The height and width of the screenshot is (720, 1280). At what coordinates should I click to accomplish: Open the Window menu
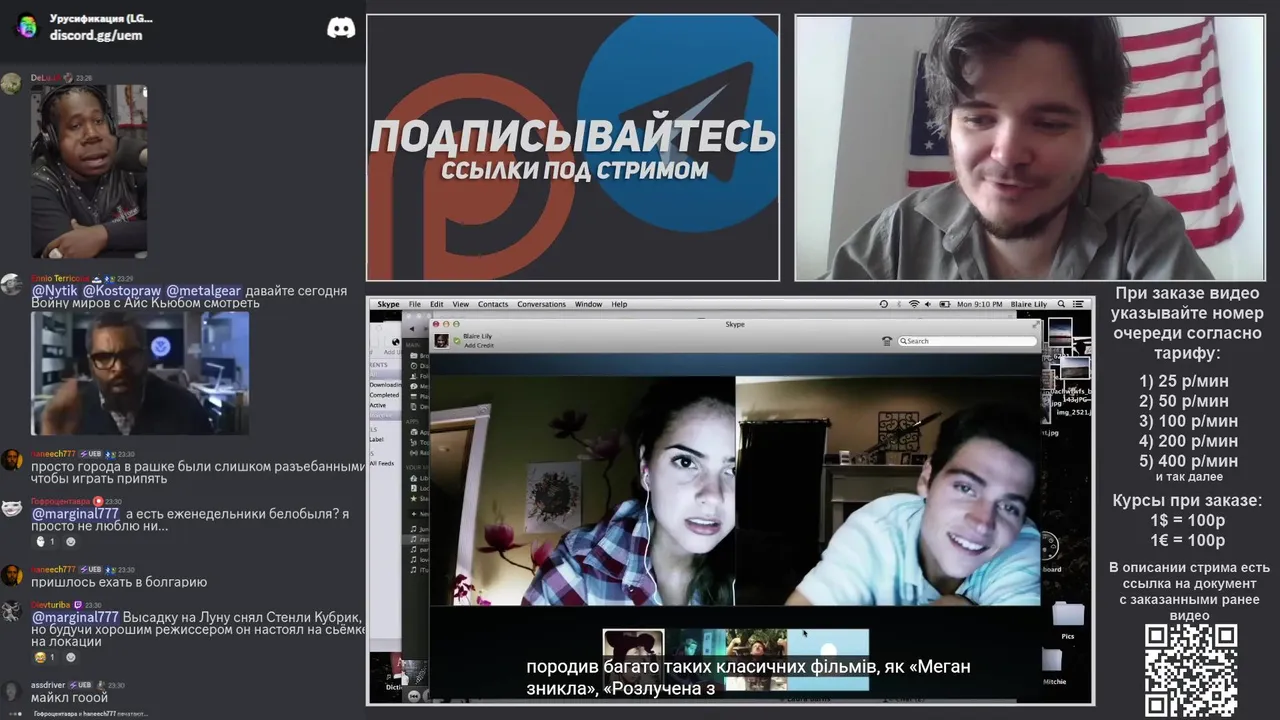tap(588, 304)
